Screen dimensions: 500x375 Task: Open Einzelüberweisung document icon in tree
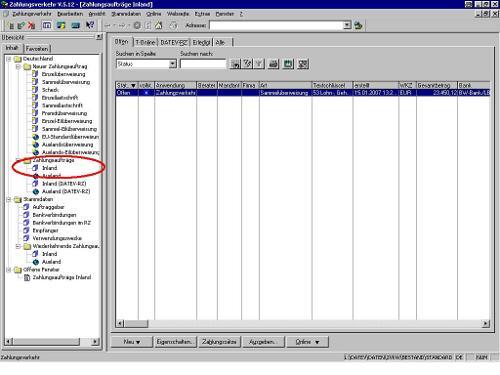coord(35,74)
